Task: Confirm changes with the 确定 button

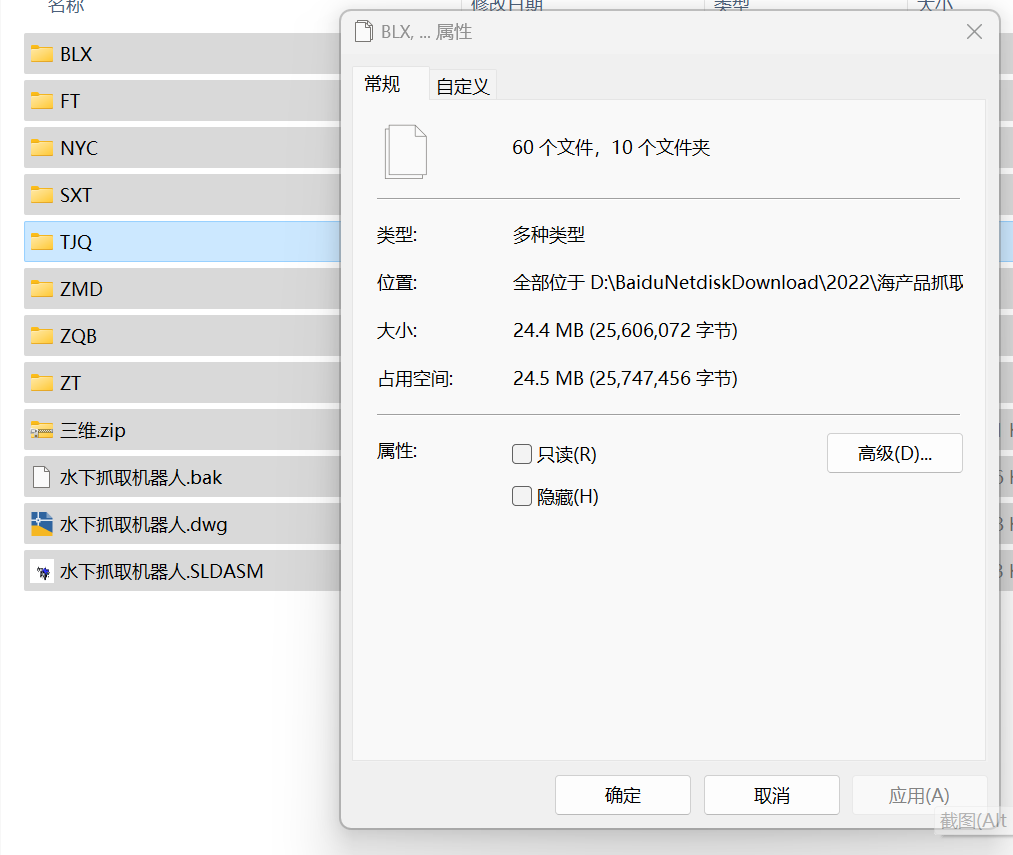Action: pyautogui.click(x=622, y=794)
